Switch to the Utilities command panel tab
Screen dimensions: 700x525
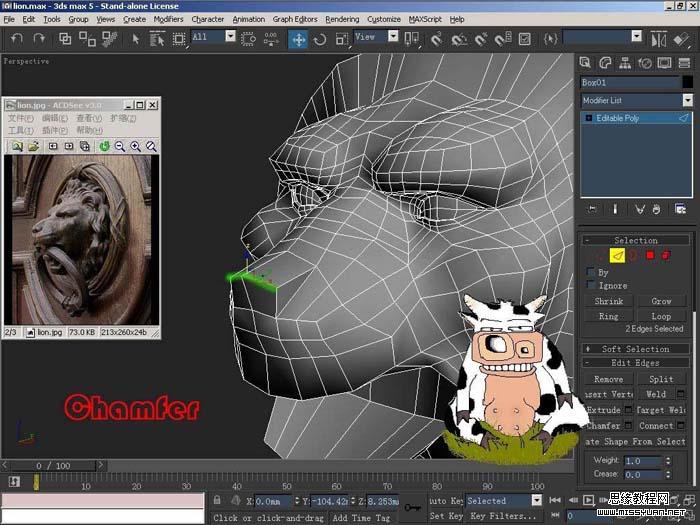(x=684, y=63)
